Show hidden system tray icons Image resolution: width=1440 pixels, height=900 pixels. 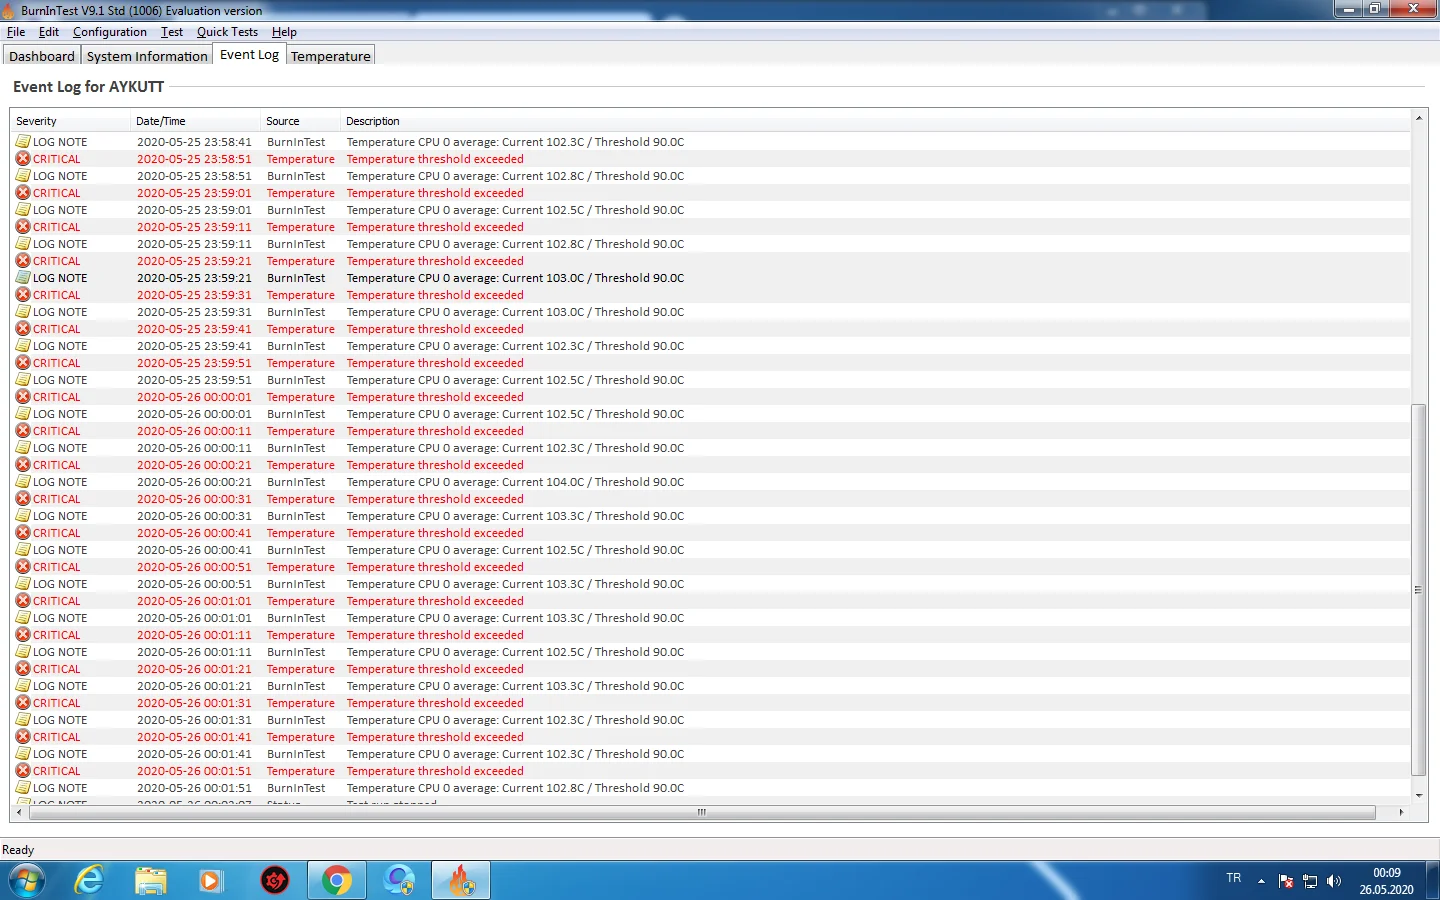(1261, 881)
